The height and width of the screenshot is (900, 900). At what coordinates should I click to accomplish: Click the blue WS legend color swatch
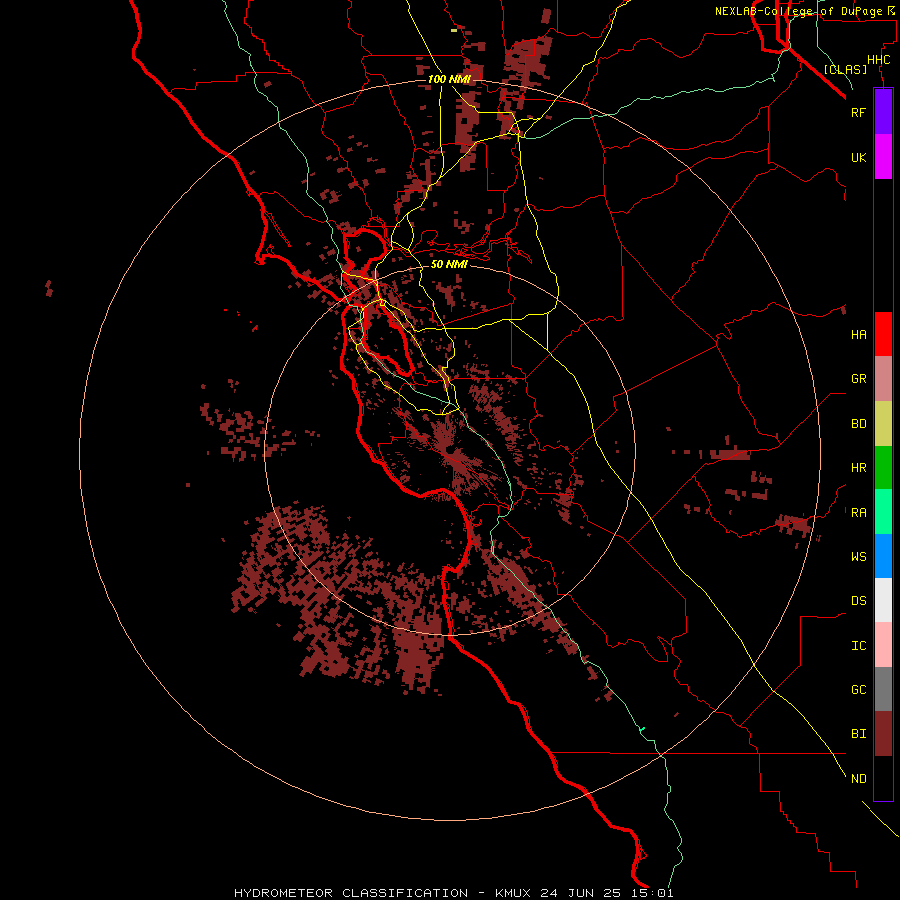pyautogui.click(x=883, y=556)
